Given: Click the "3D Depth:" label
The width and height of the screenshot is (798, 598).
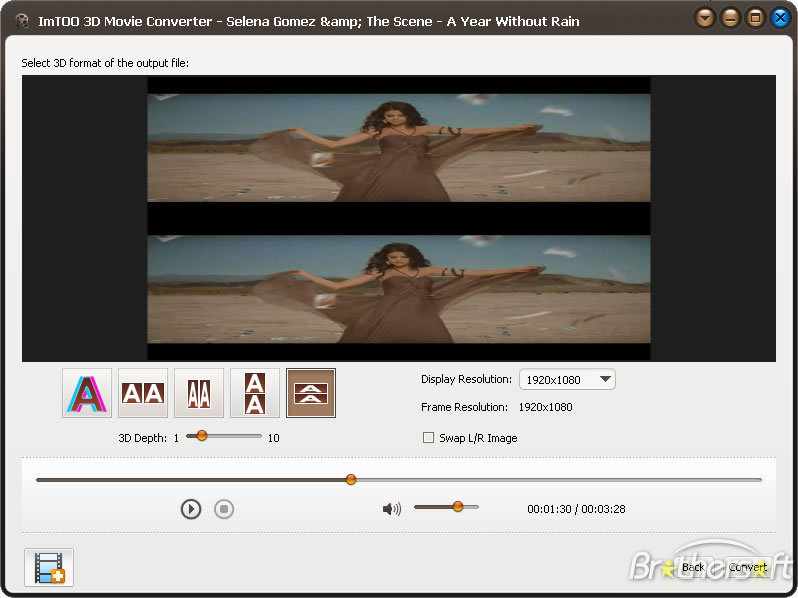Looking at the screenshot, I should [142, 438].
